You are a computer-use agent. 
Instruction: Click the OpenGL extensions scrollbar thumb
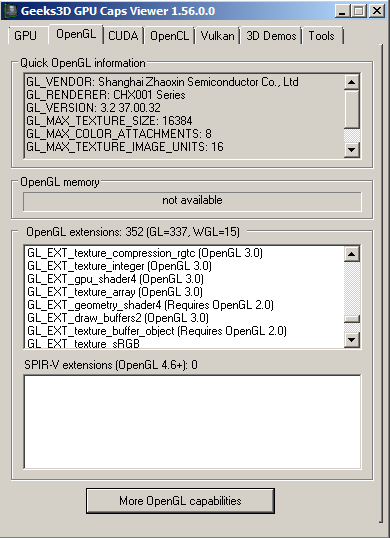point(352,319)
